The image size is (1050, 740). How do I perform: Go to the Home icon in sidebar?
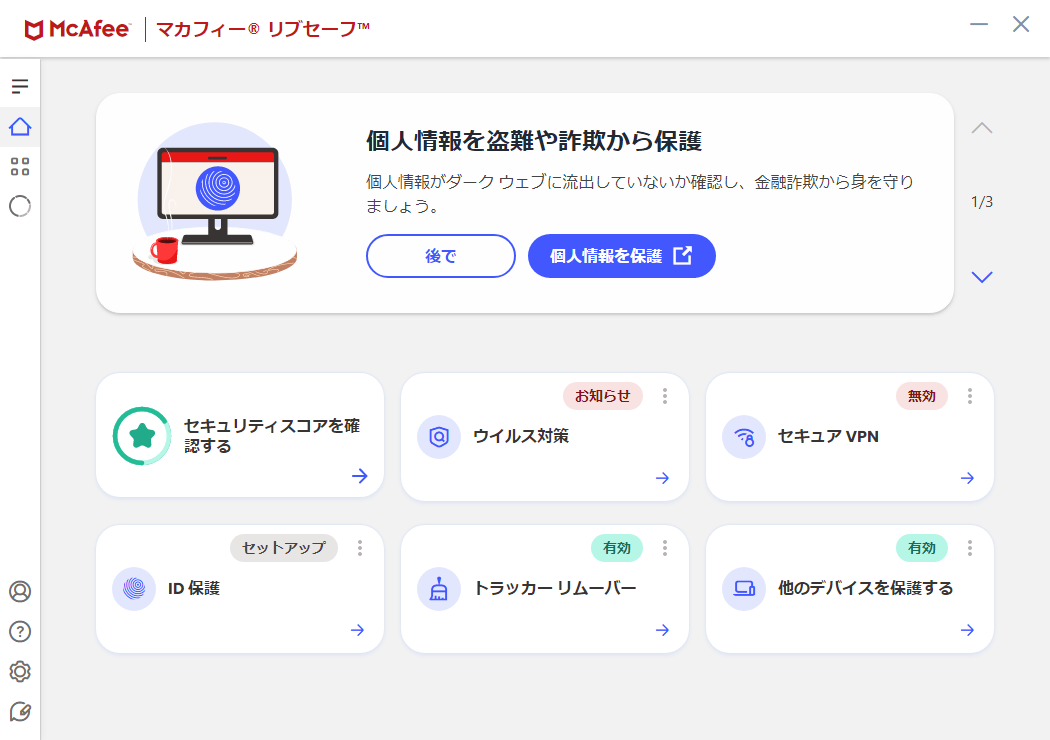point(20,127)
